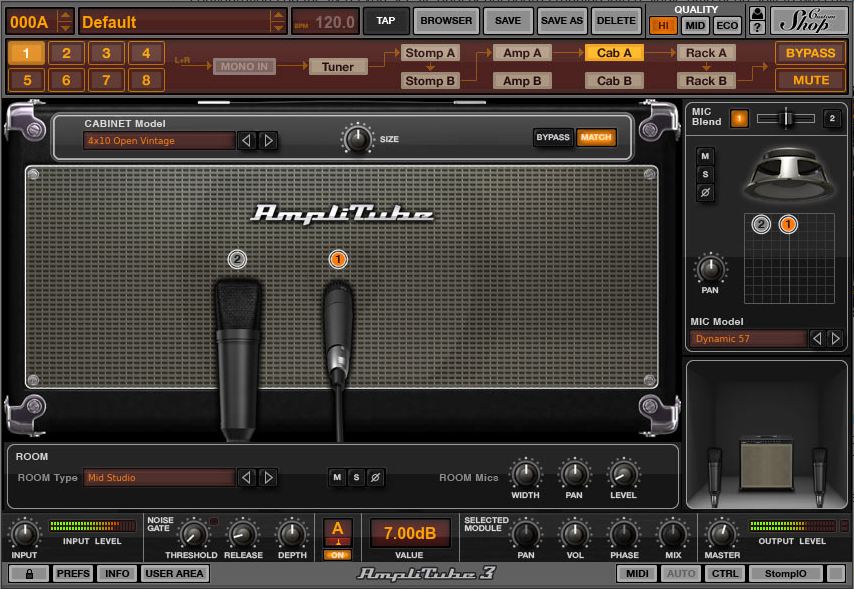854x589 pixels.
Task: Click the selected module PHASE knob
Action: (x=624, y=535)
